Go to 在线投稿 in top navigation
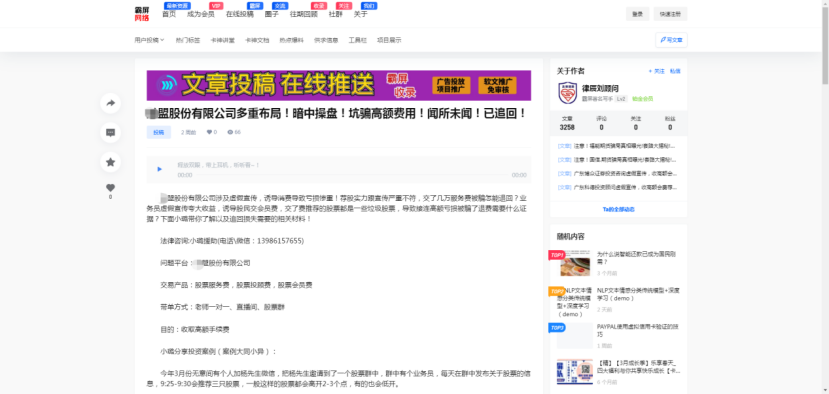Image resolution: width=829 pixels, height=394 pixels. click(x=240, y=14)
